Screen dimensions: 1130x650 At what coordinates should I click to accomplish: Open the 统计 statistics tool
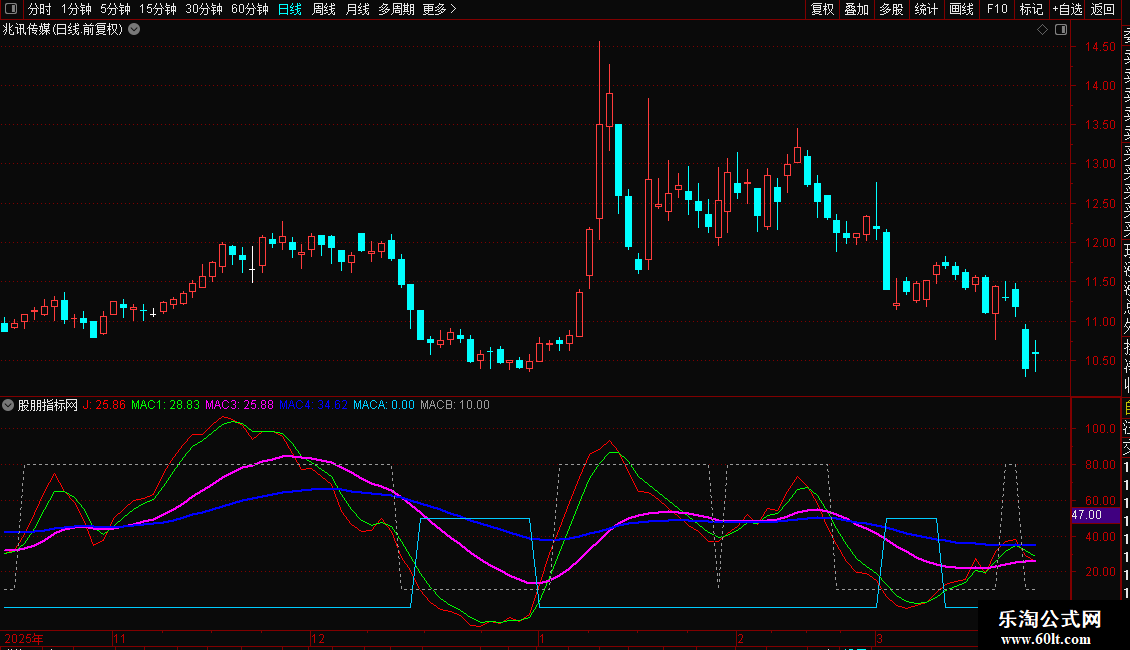click(926, 9)
